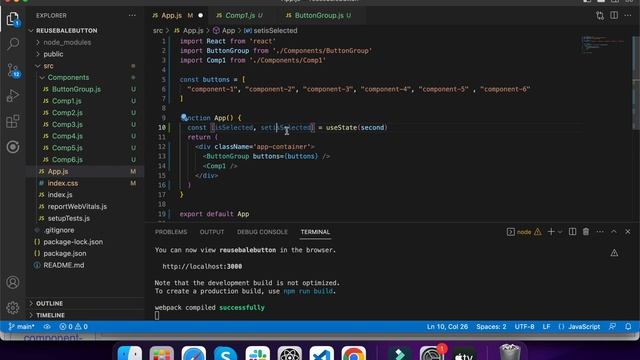
Task: Split the editor to the right
Action: 614,16
